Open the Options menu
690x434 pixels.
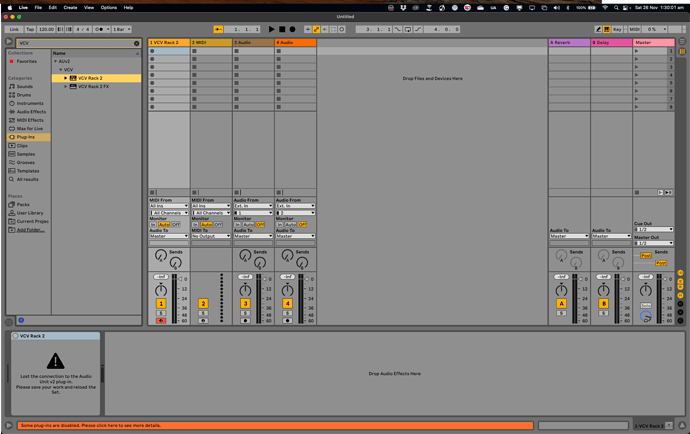coord(109,7)
